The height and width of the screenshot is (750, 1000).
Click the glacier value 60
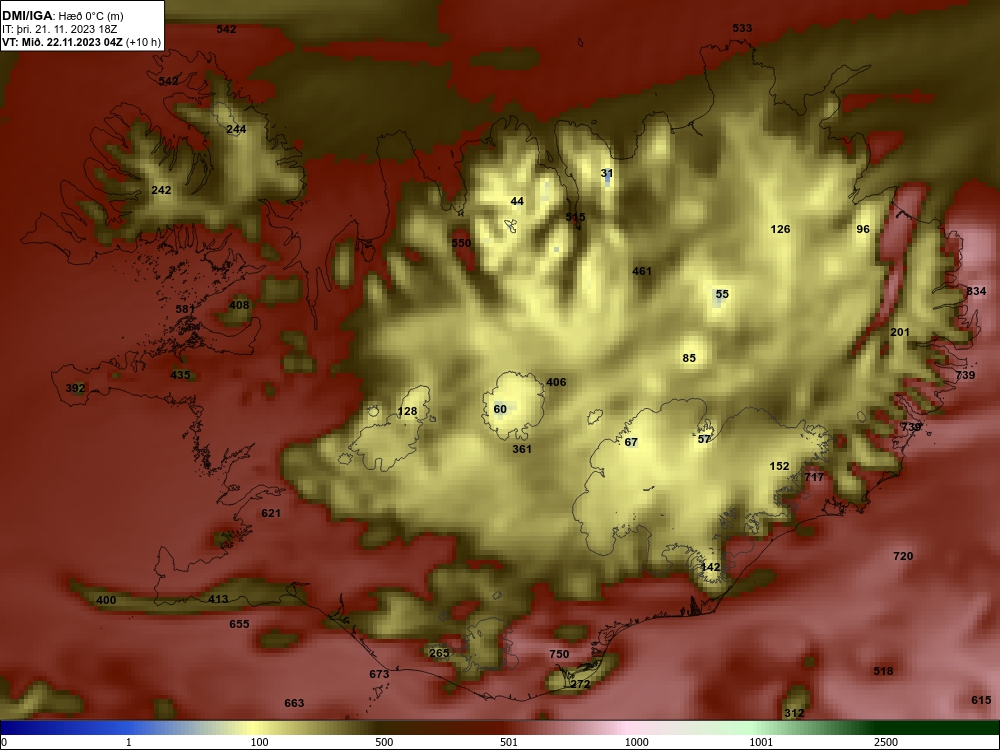click(500, 409)
